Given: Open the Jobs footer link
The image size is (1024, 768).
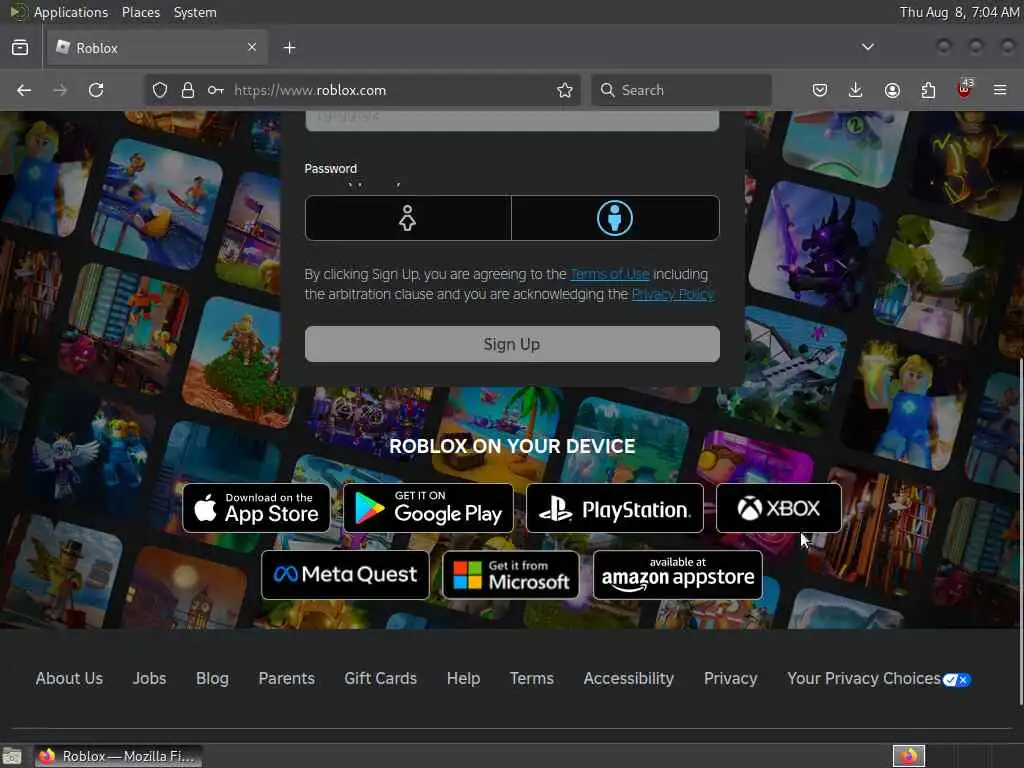Looking at the screenshot, I should pos(150,679).
